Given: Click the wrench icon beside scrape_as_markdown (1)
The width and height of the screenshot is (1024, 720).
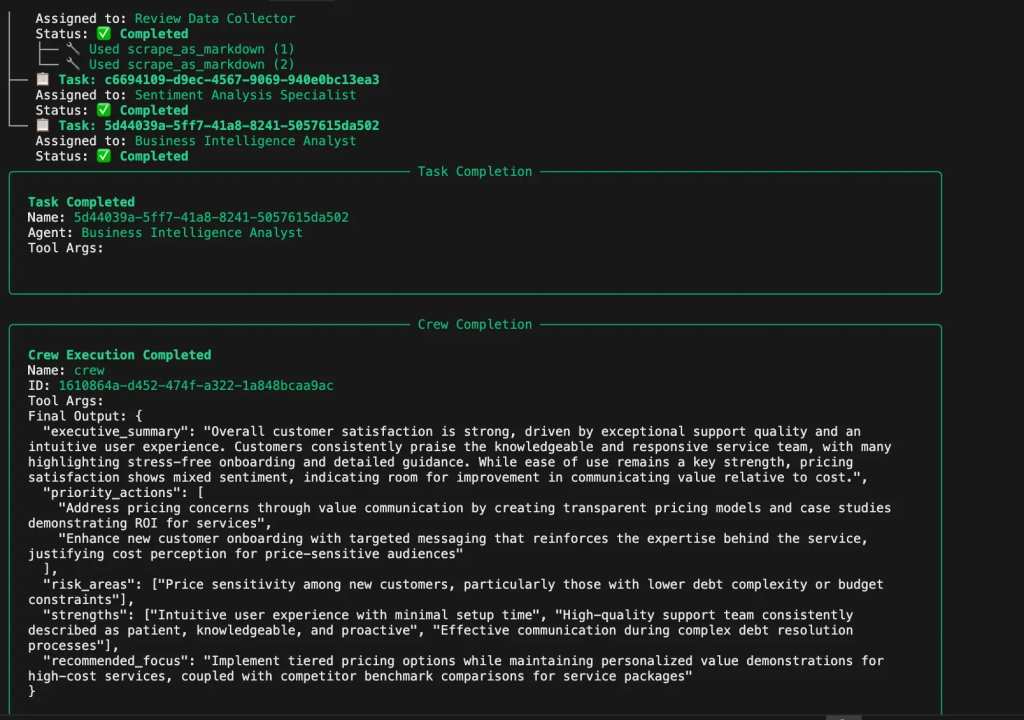Looking at the screenshot, I should (73, 49).
